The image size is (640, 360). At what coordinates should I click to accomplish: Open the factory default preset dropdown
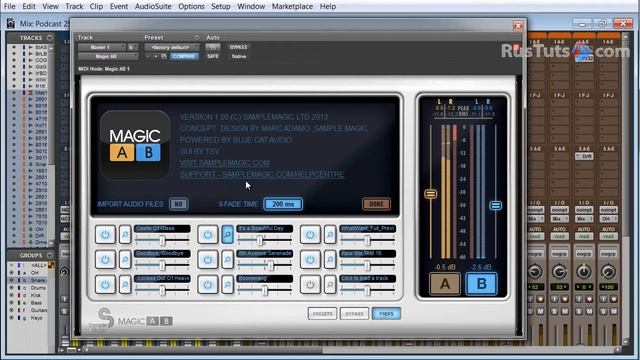pos(172,47)
